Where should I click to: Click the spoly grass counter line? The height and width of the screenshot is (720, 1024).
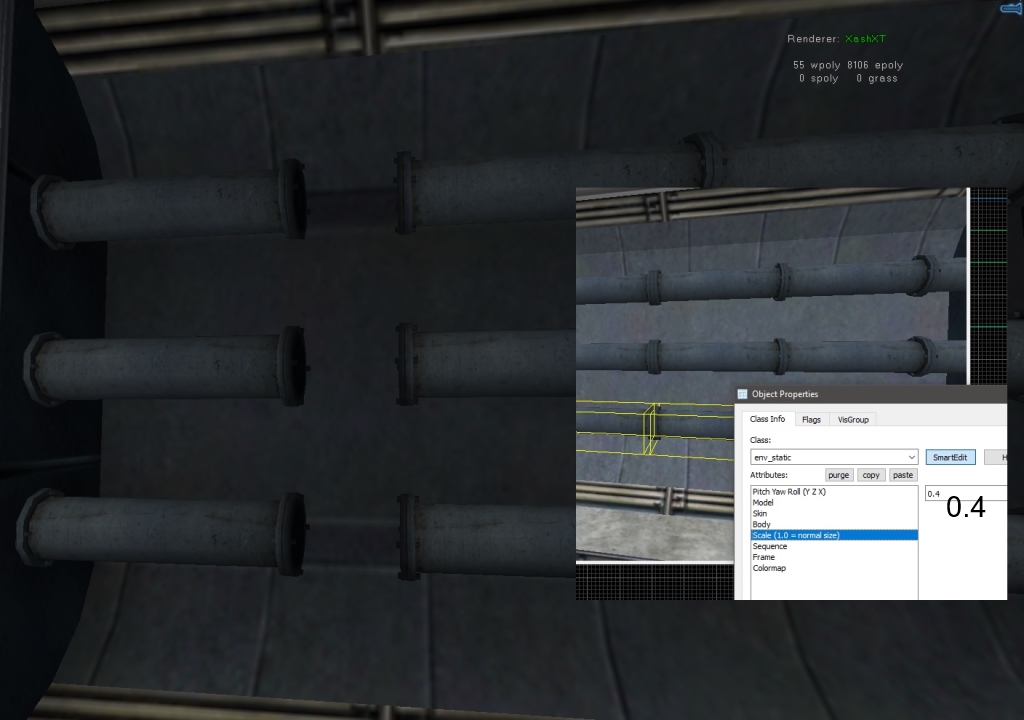[x=848, y=78]
